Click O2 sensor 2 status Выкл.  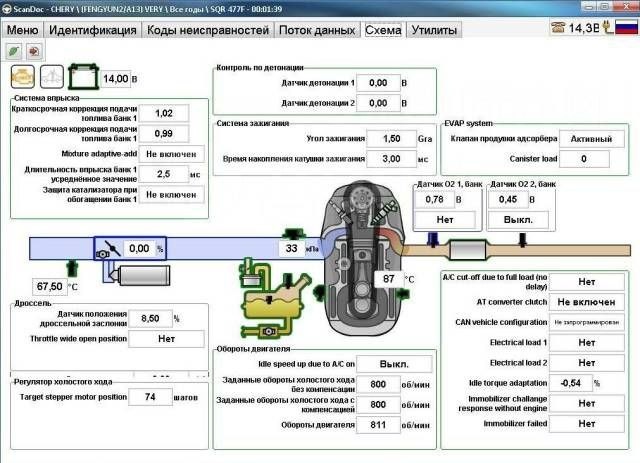point(518,220)
